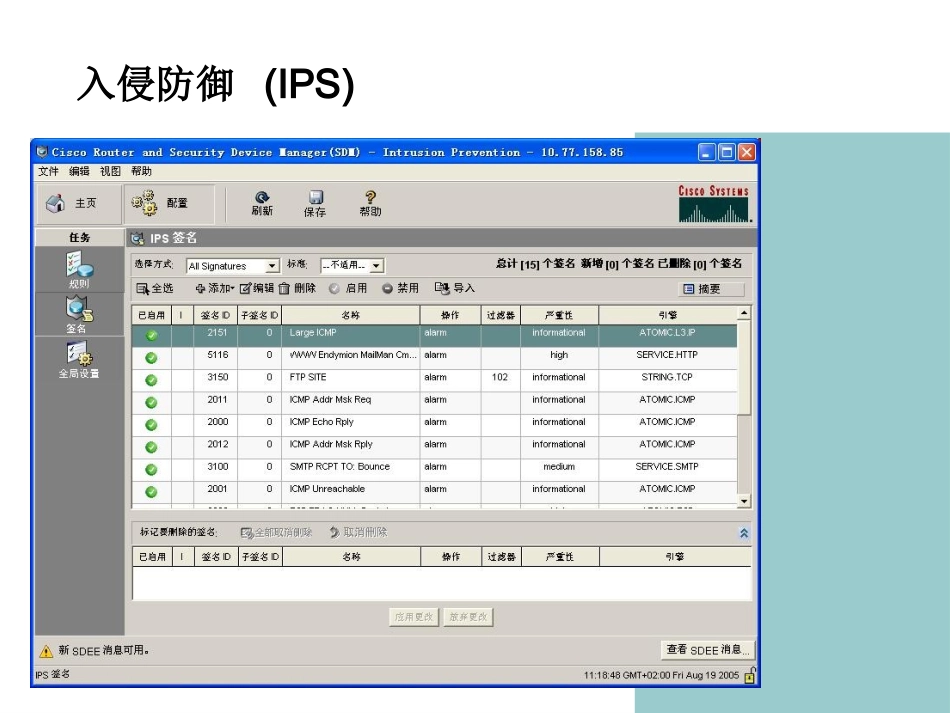950x713 pixels.
Task: Open the 标准 不适用 dropdown
Action: coord(353,265)
